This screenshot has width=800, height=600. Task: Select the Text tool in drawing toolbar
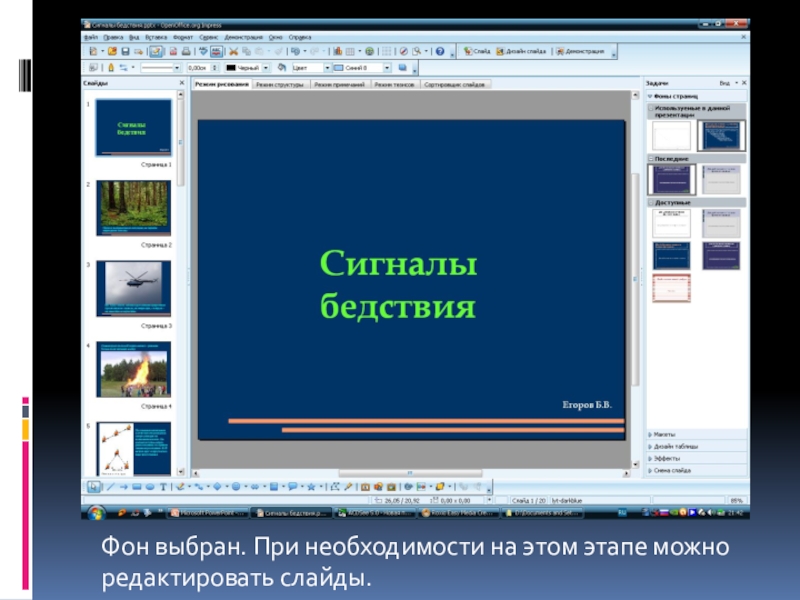[163, 487]
